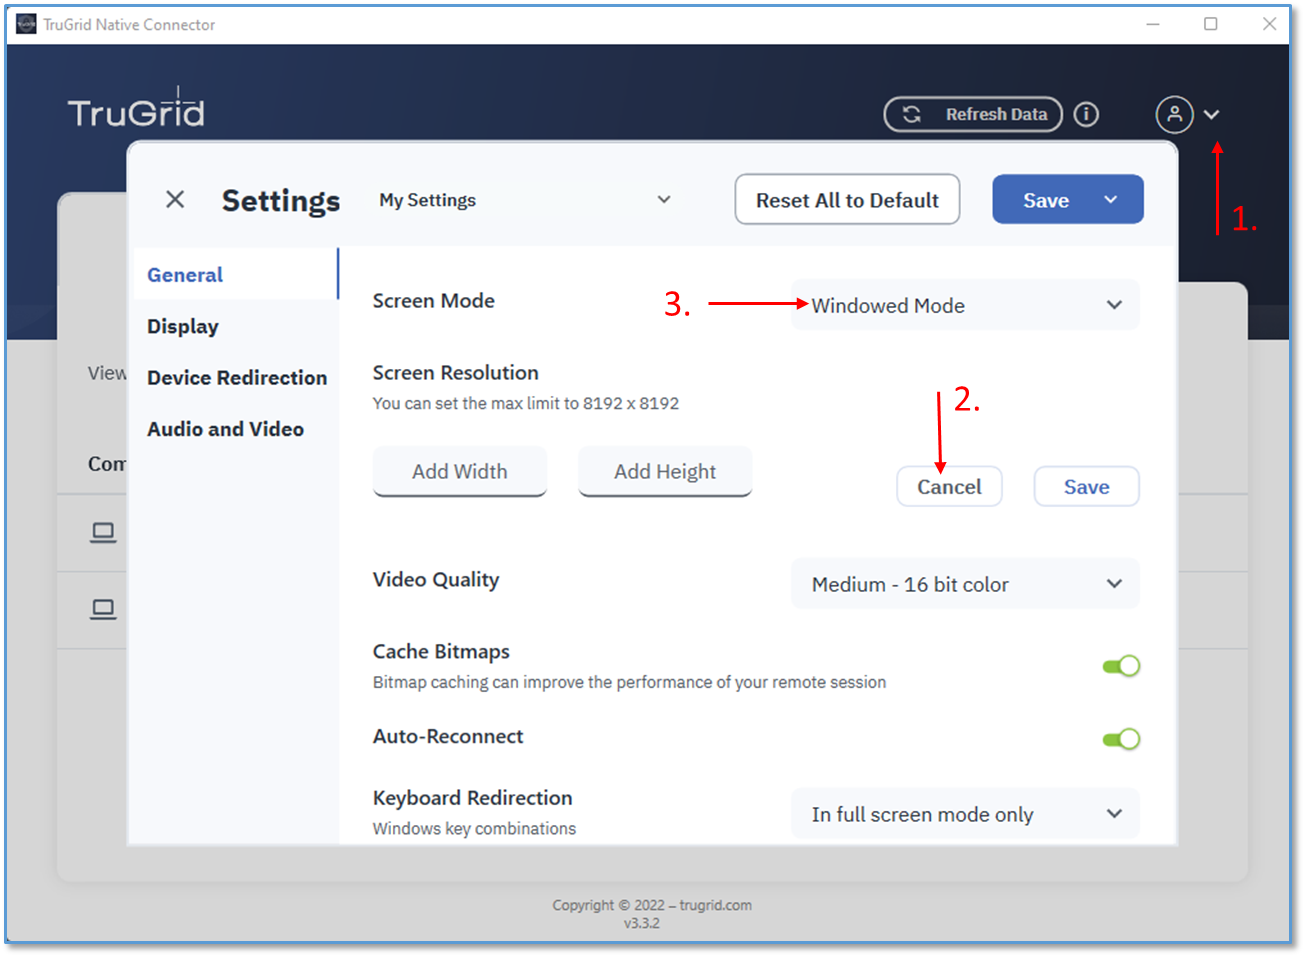Click the TruGrid app icon in title bar
Viewport: 1305px width, 957px height.
tap(26, 24)
